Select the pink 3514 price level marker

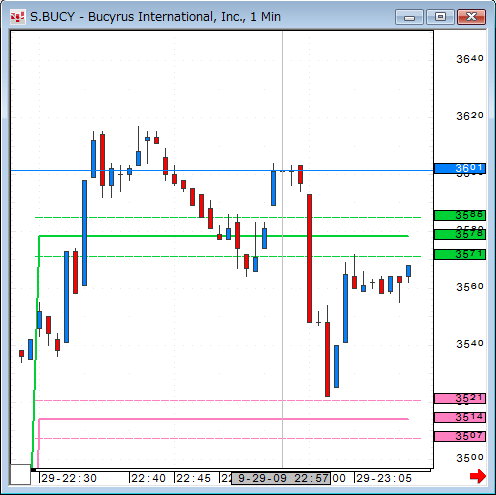[460, 417]
